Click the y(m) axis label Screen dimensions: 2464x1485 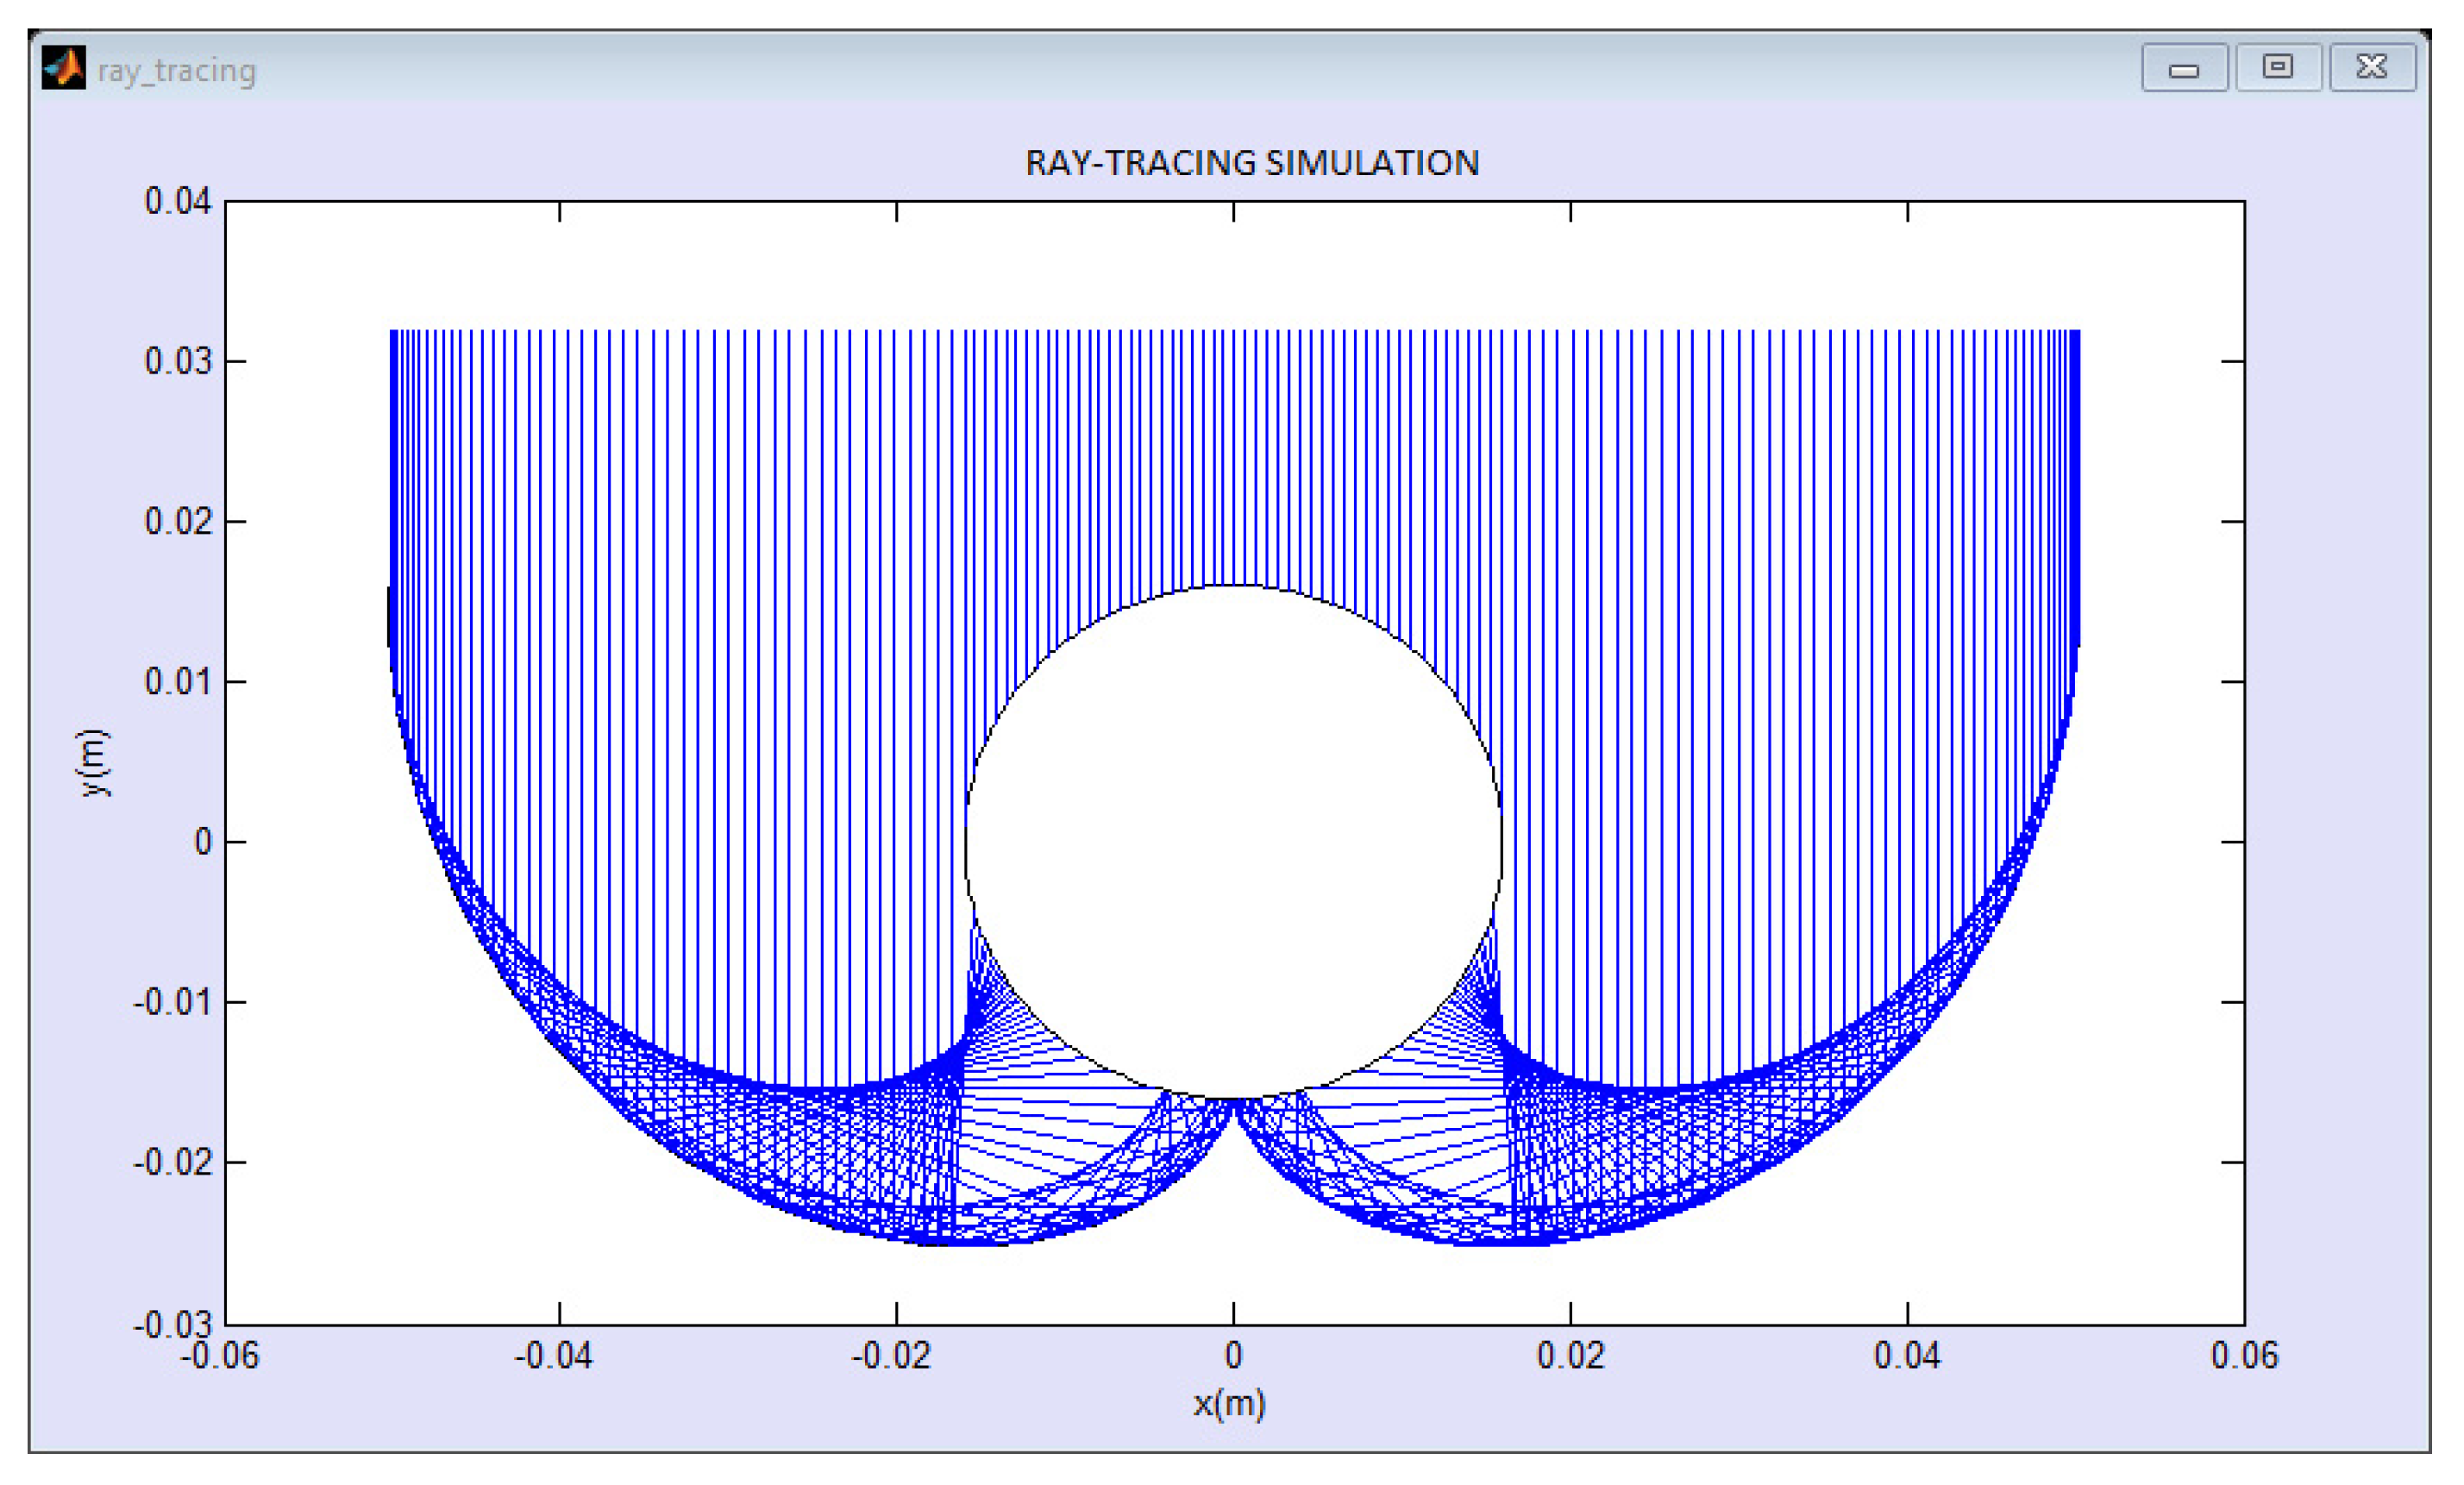tap(93, 762)
